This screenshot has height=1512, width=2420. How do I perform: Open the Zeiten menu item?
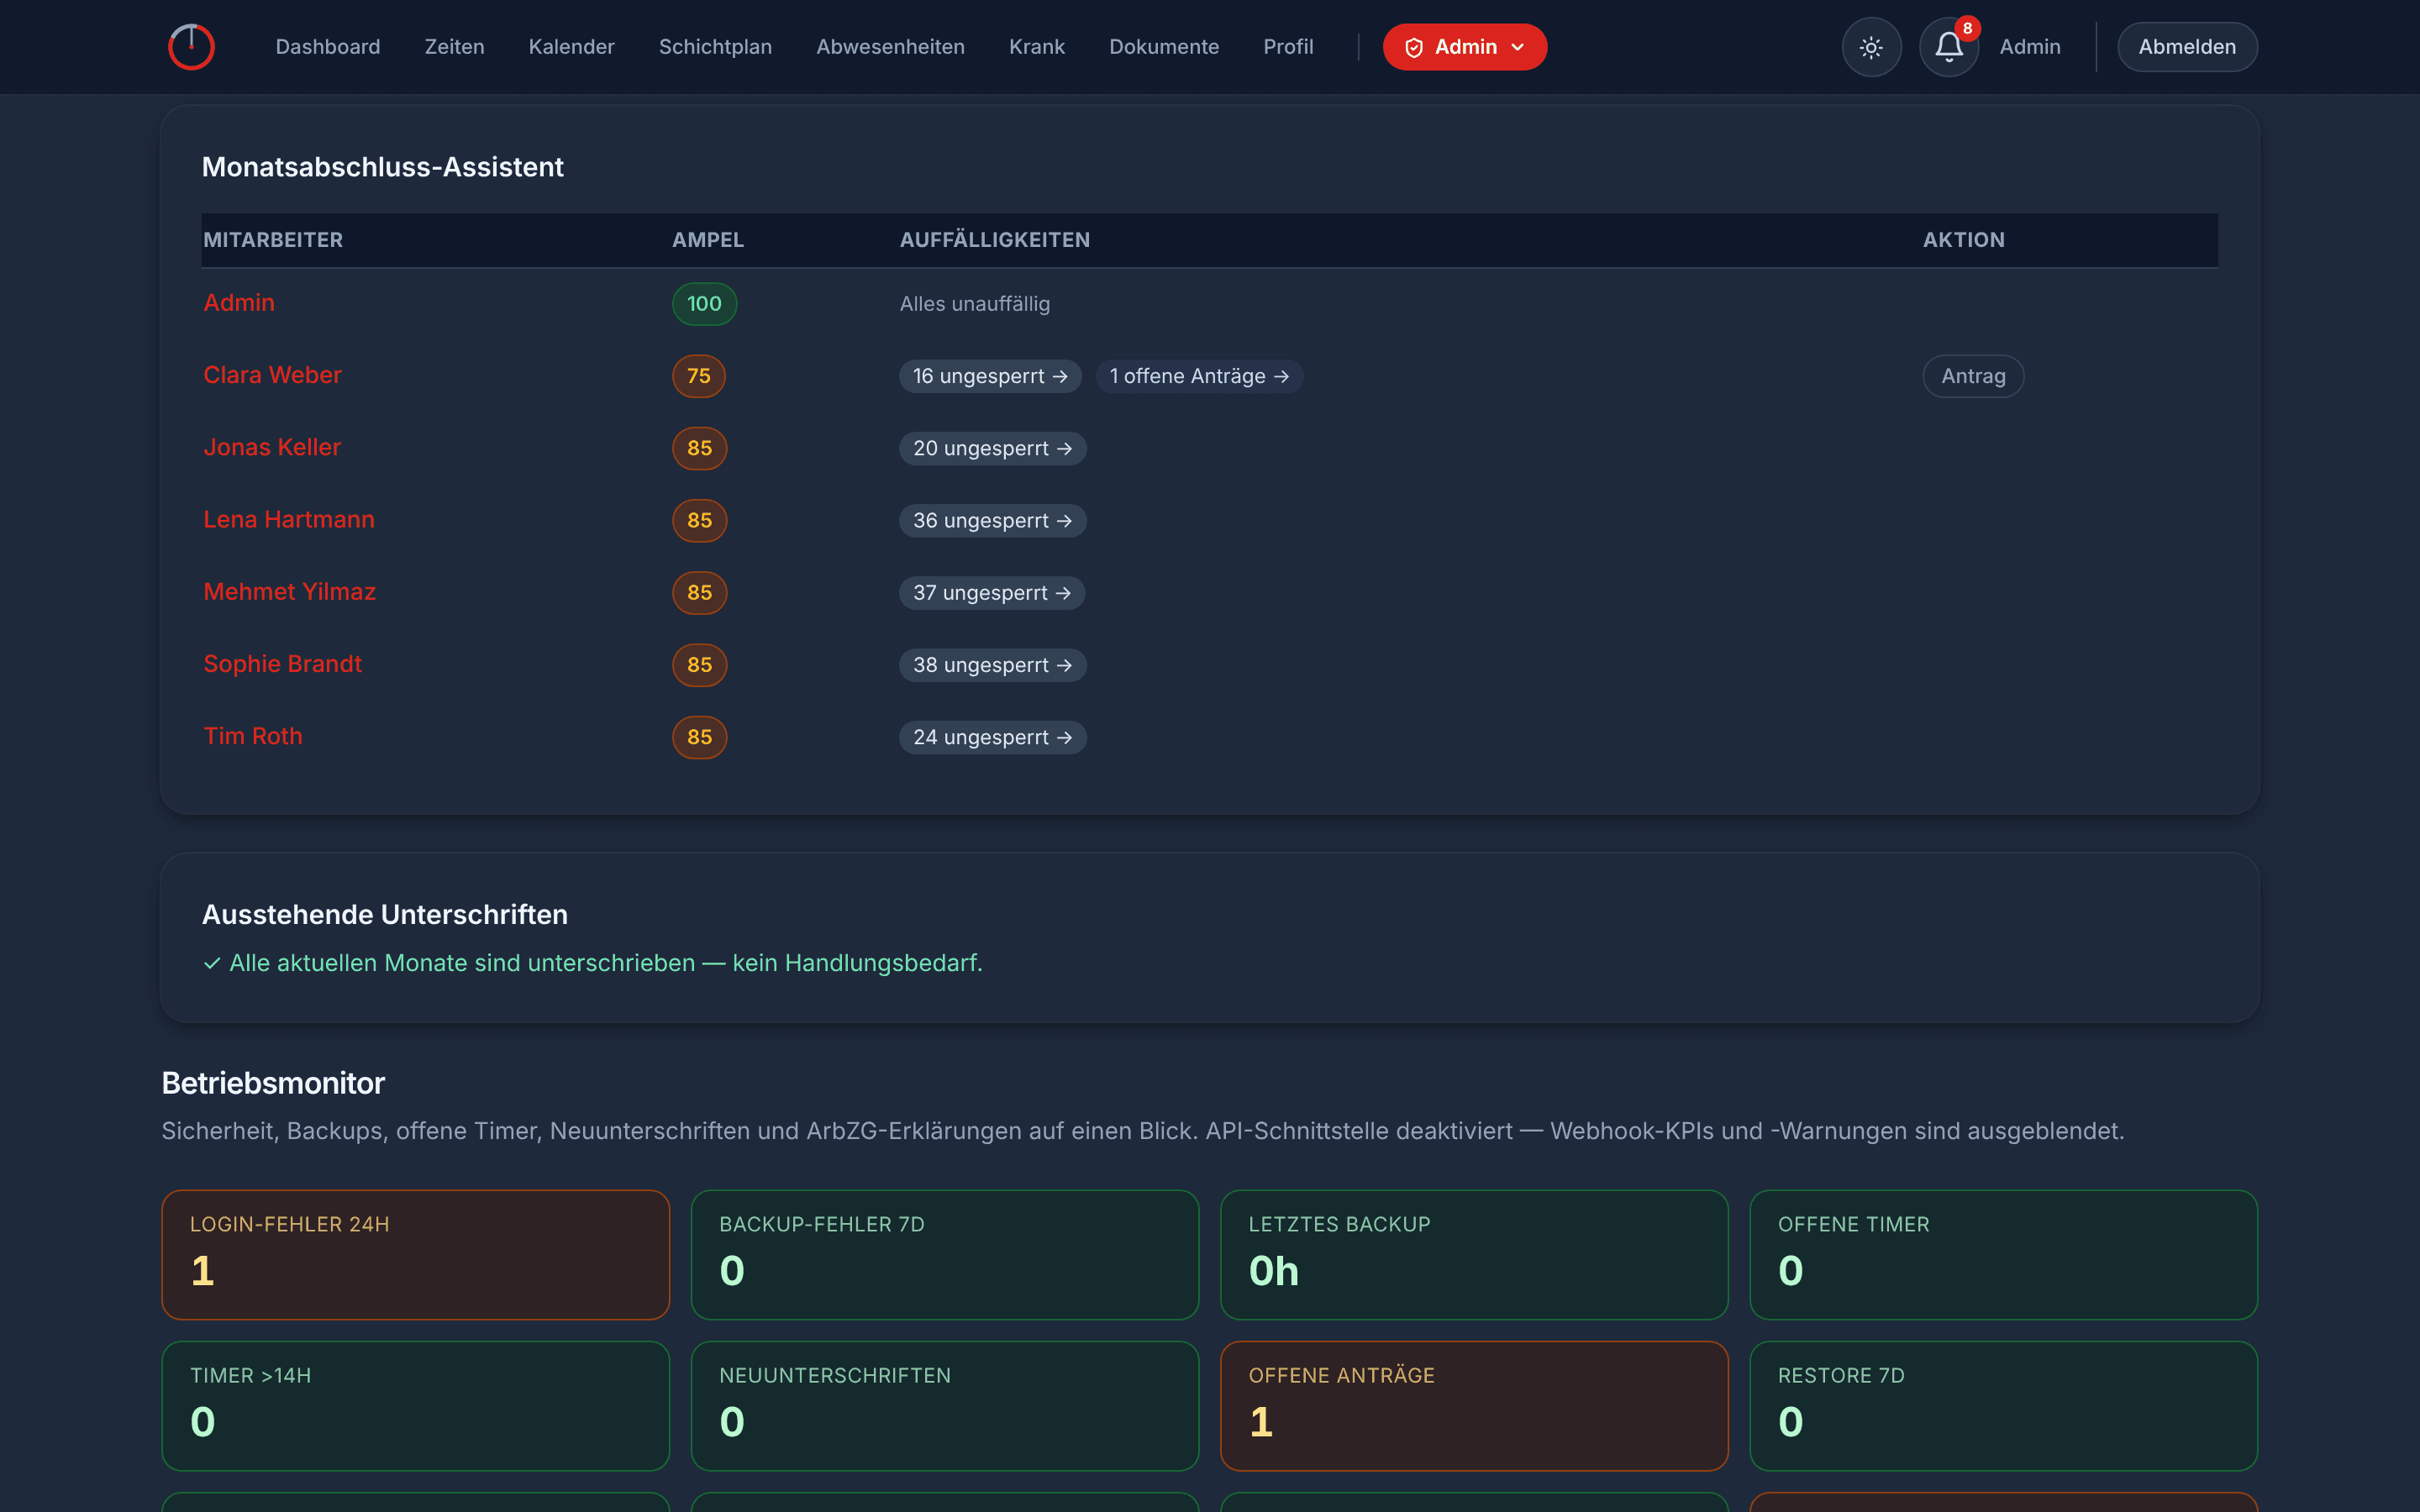tap(454, 47)
